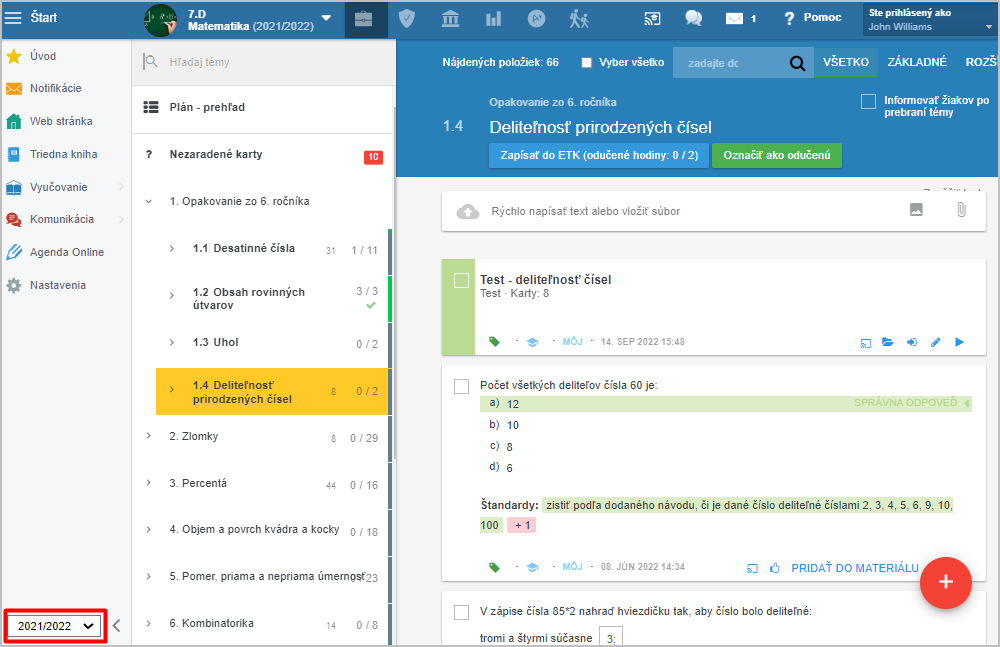The height and width of the screenshot is (647, 1000).
Task: Open the screen cast icon in top bar
Action: (652, 19)
